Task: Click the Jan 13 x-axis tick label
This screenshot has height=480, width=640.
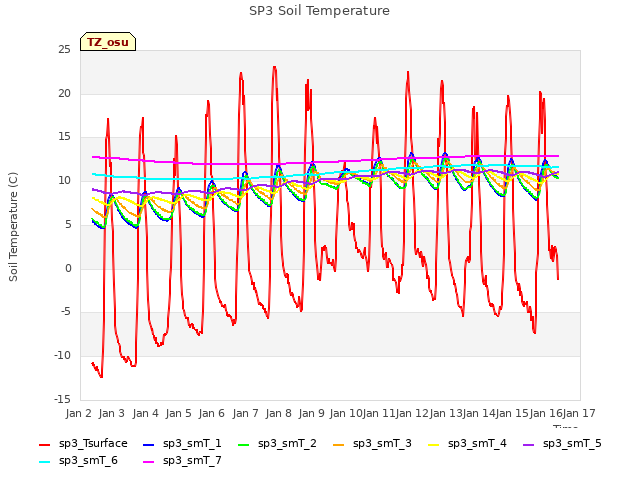Action: [446, 413]
